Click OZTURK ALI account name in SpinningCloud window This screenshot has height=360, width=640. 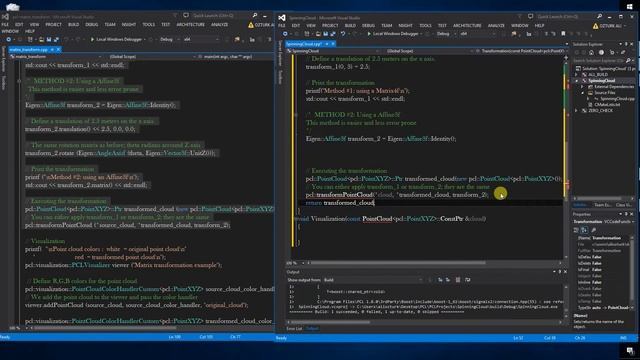click(x=611, y=26)
